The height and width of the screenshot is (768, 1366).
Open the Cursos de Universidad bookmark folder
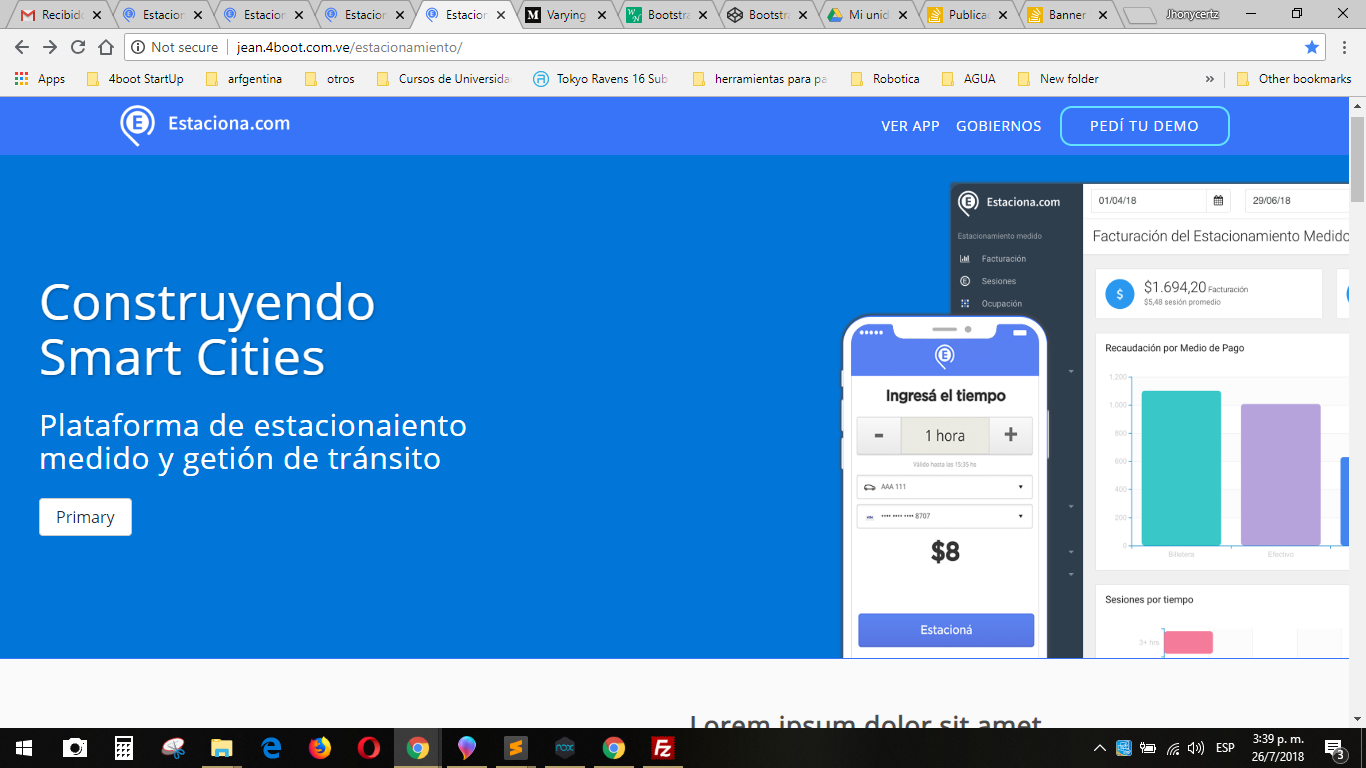pos(443,79)
